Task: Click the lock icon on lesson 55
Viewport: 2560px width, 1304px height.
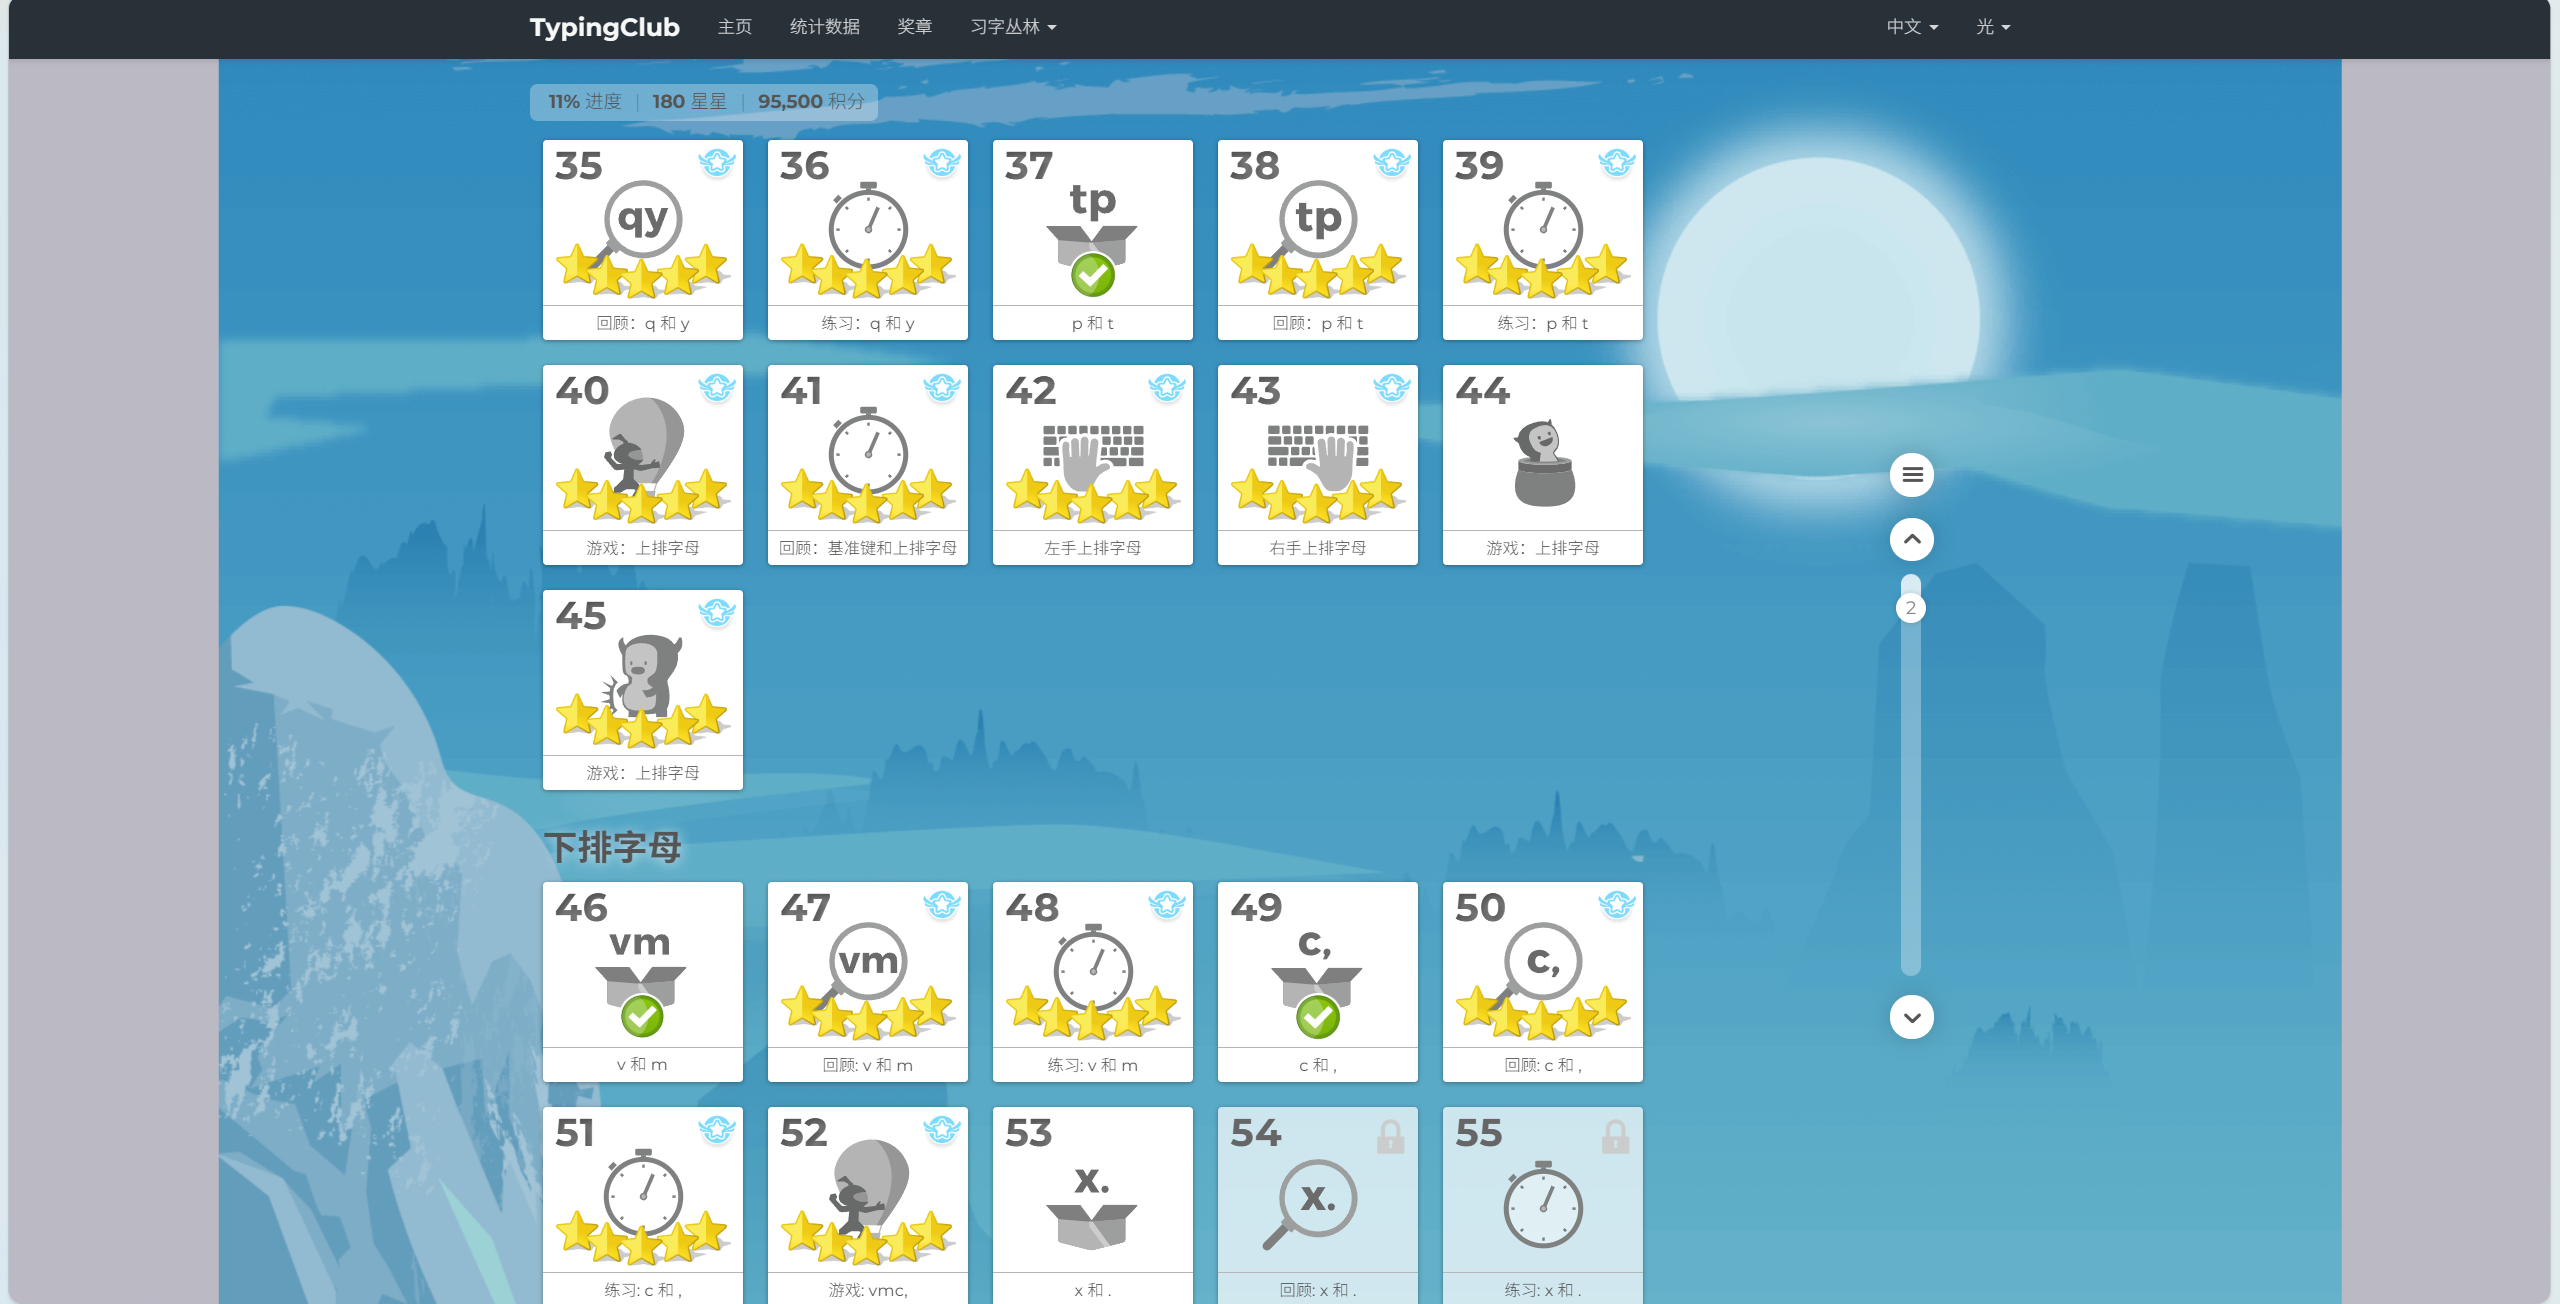Action: coord(1615,1137)
